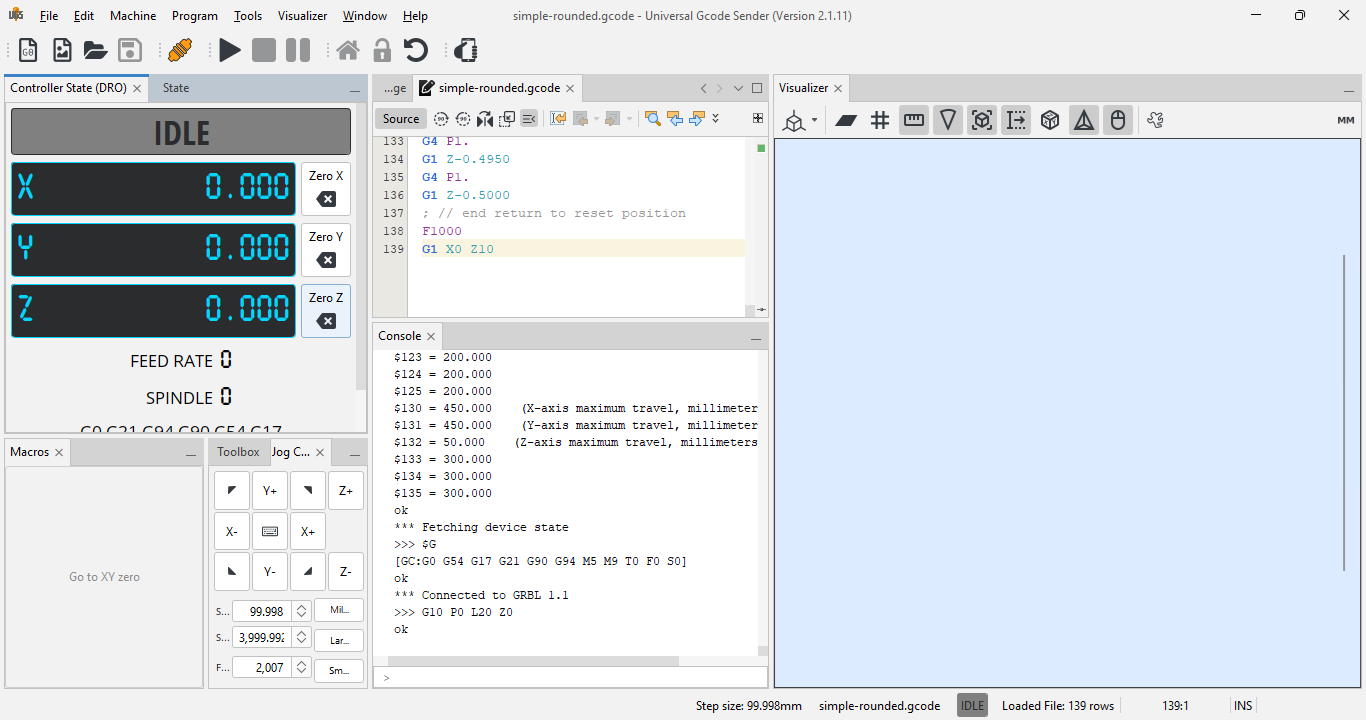Close the Controller State (DRO) tab
1366x720 pixels.
pyautogui.click(x=138, y=88)
